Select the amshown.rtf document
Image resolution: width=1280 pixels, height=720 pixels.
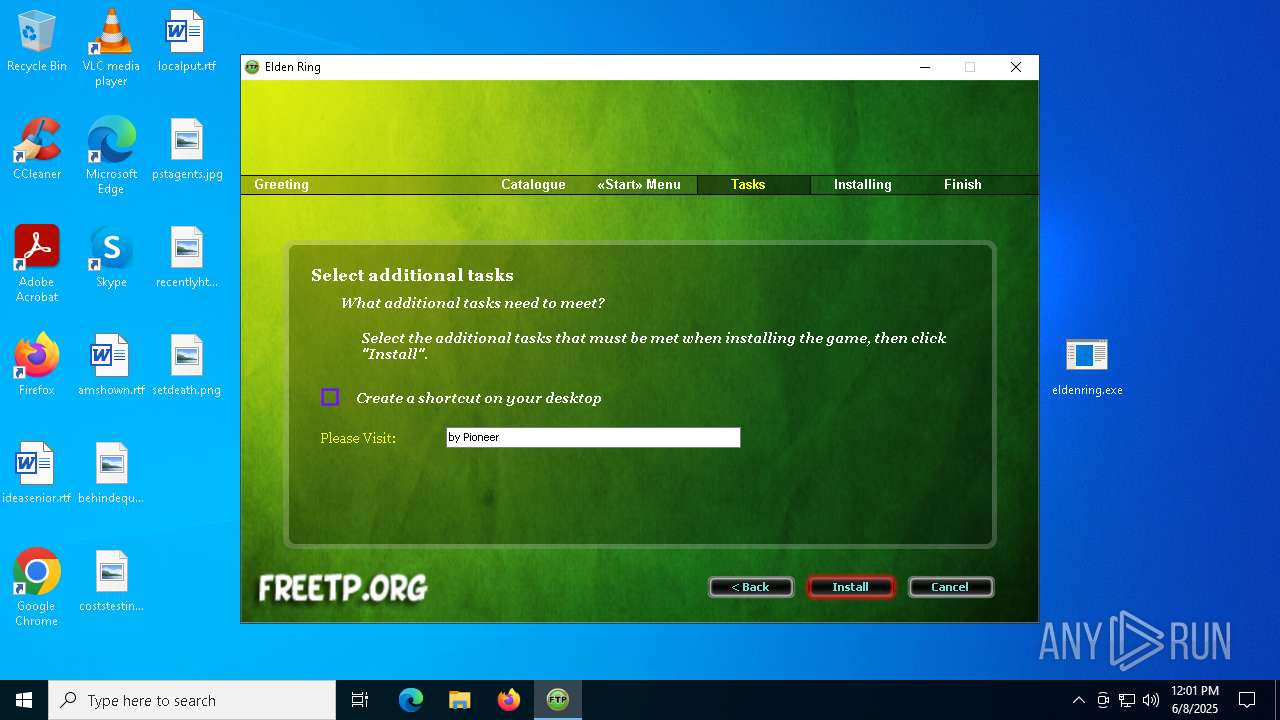point(111,365)
